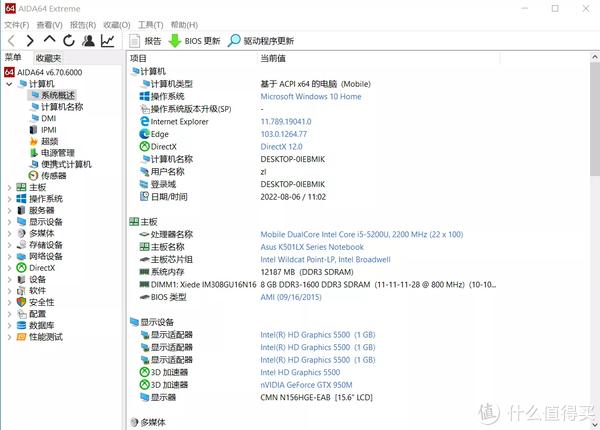Open the Internet Explorer version 11.789.19041.0 link
The height and width of the screenshot is (430, 600).
click(286, 122)
